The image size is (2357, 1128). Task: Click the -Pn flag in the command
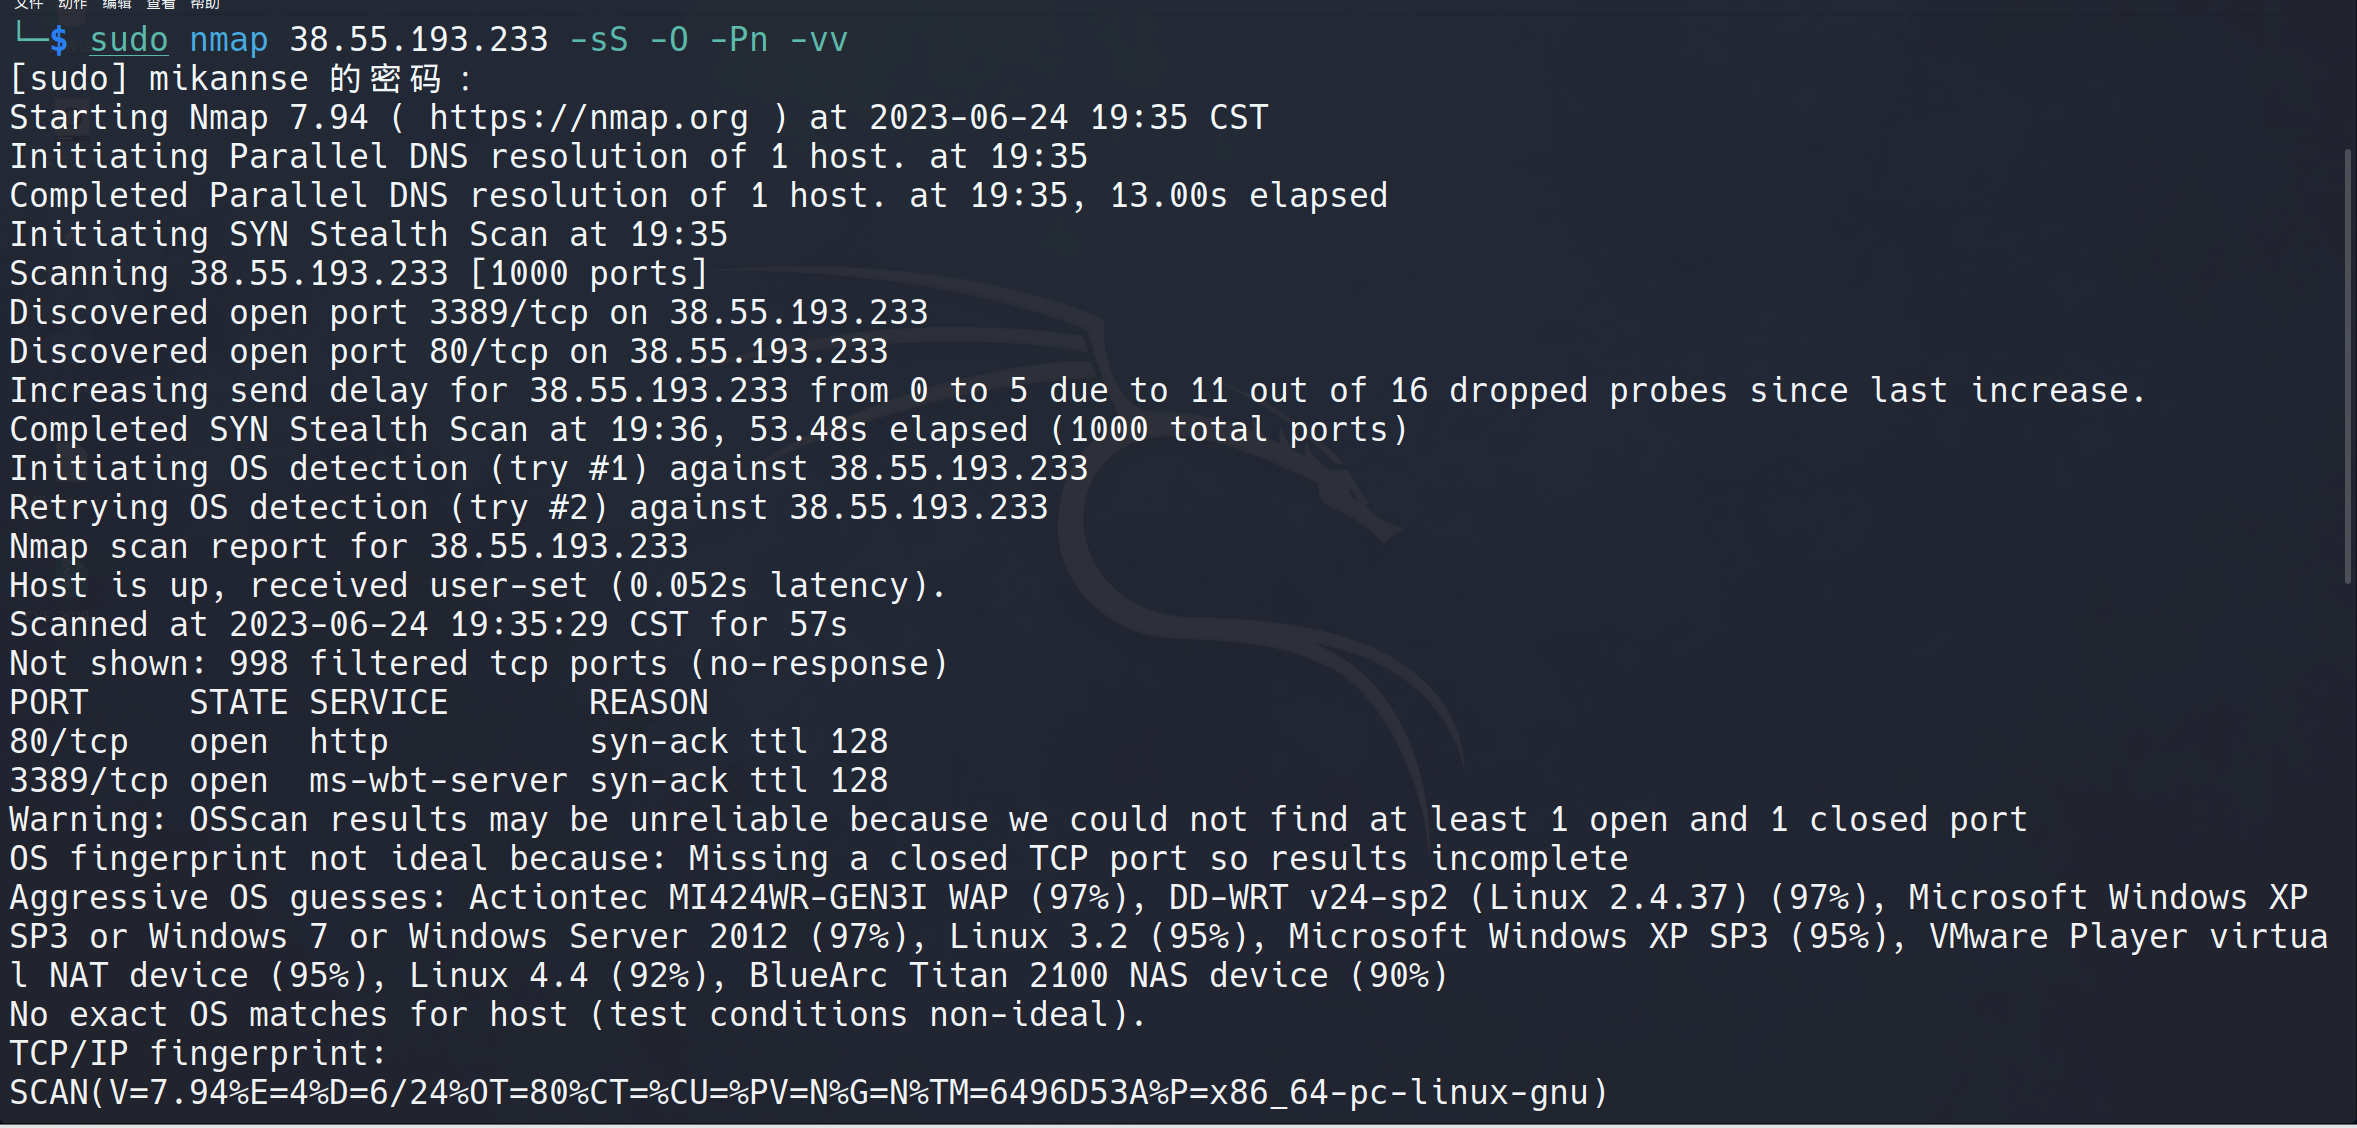[738, 40]
